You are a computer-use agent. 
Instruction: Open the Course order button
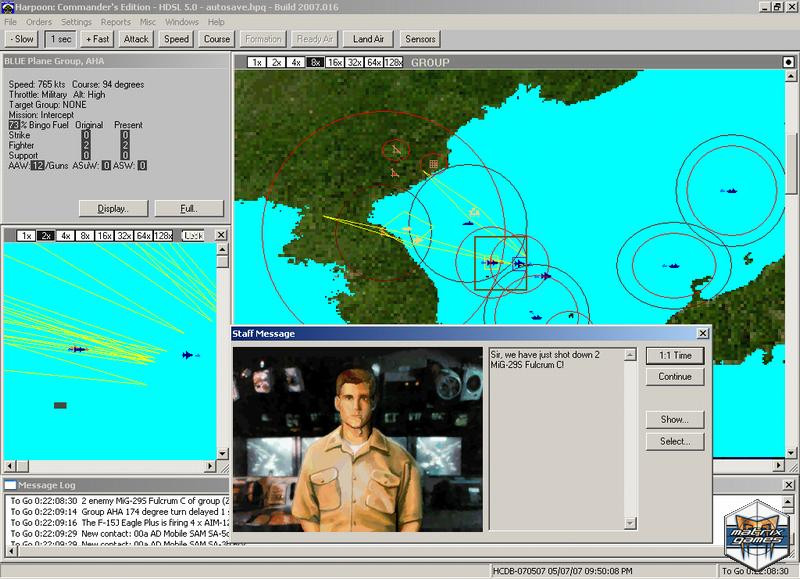(216, 39)
